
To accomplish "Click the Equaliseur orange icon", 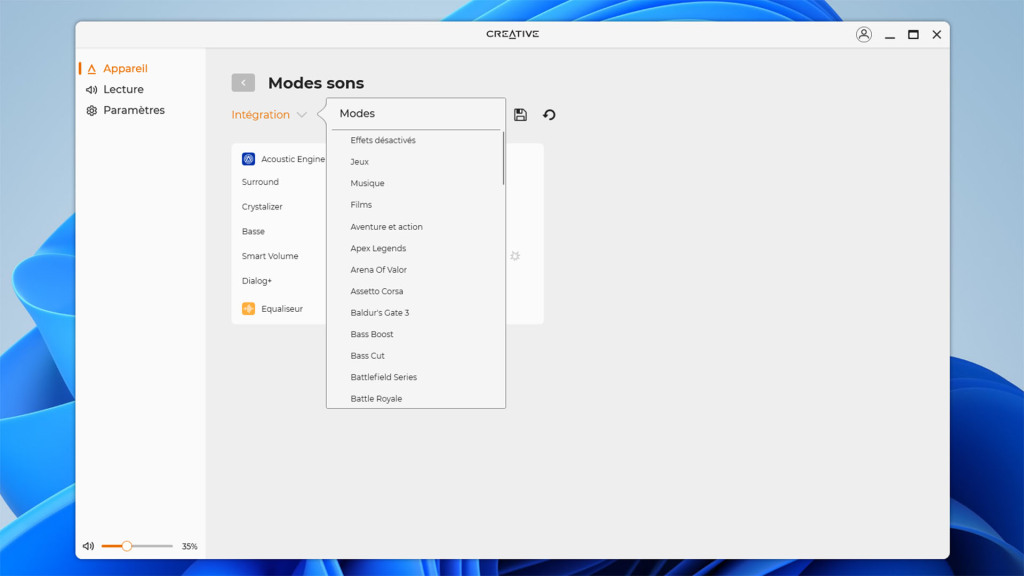I will 248,308.
